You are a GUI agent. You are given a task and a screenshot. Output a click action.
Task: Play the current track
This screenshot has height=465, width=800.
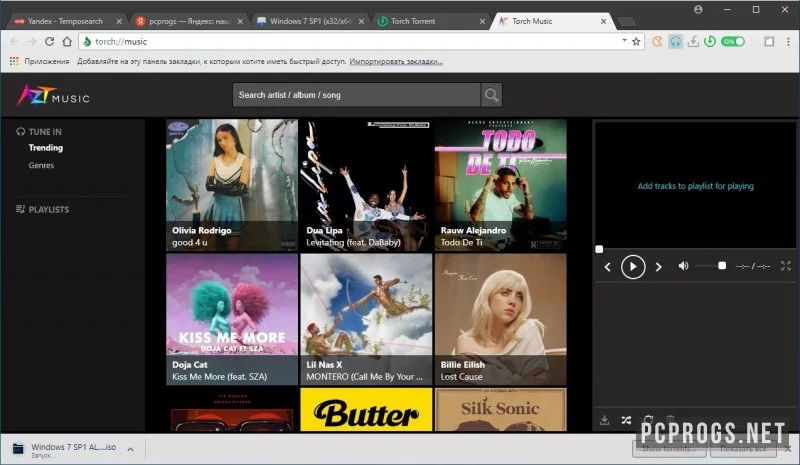(x=633, y=266)
